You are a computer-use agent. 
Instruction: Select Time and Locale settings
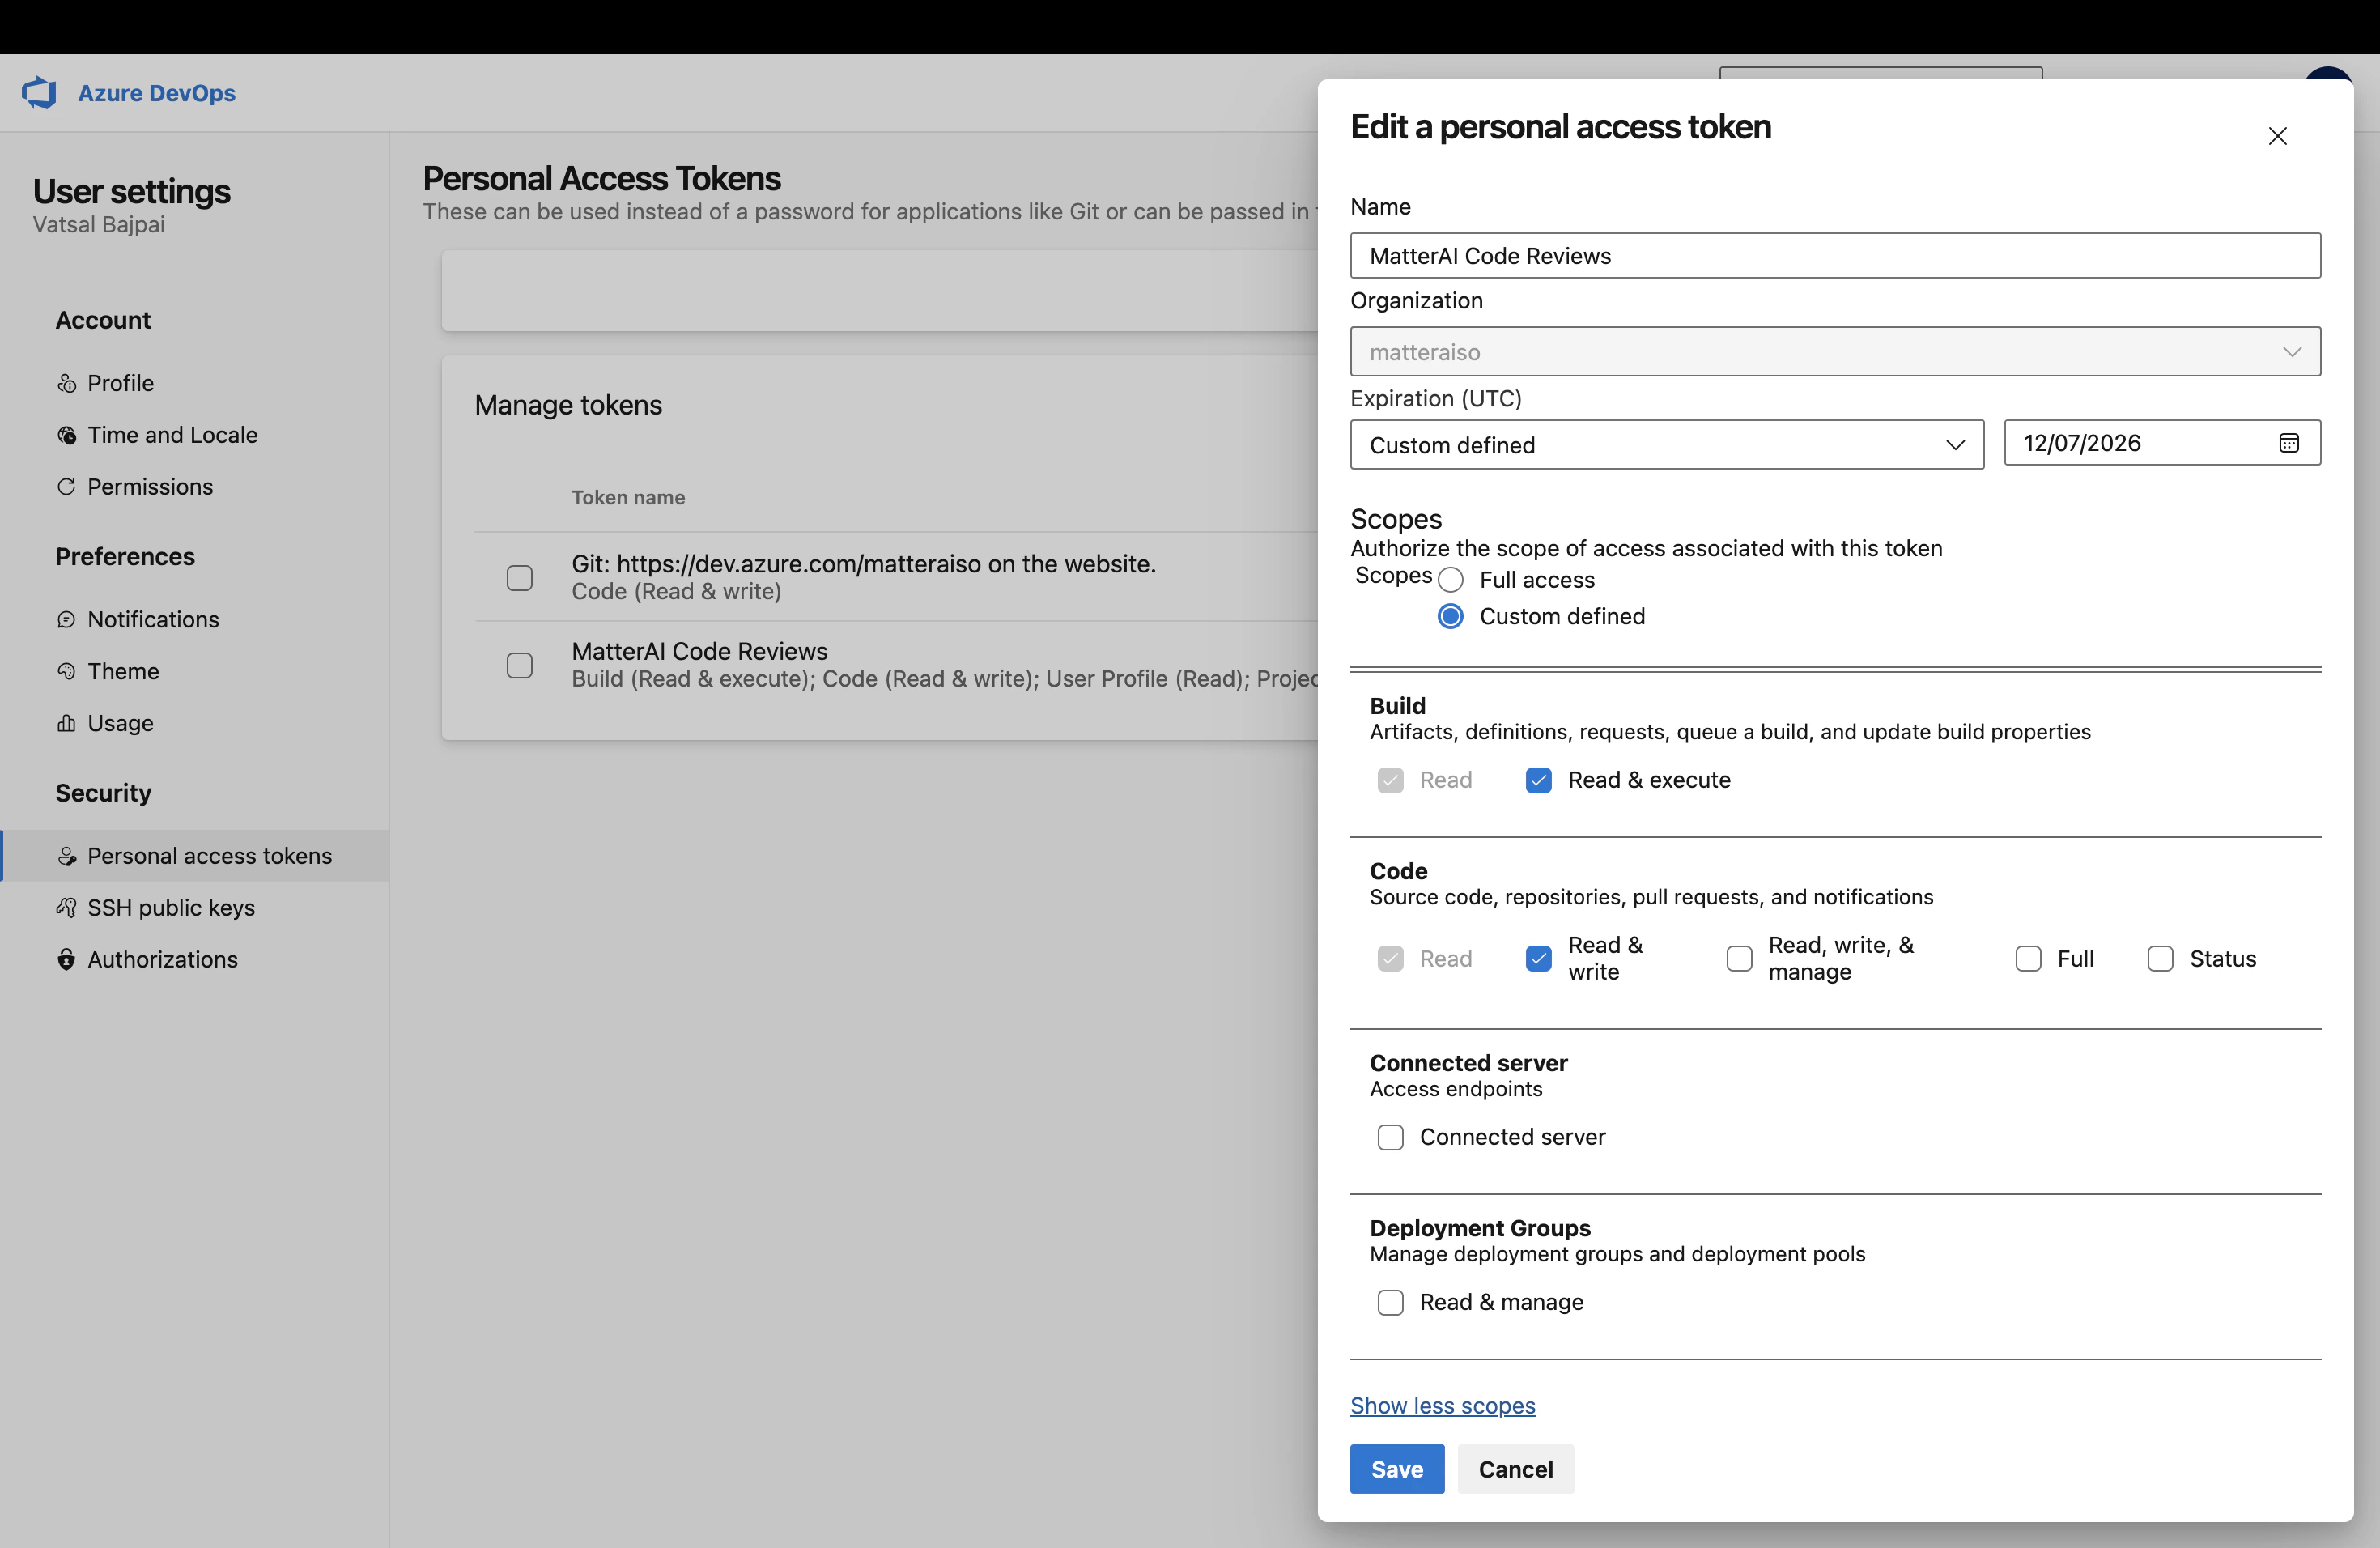172,434
